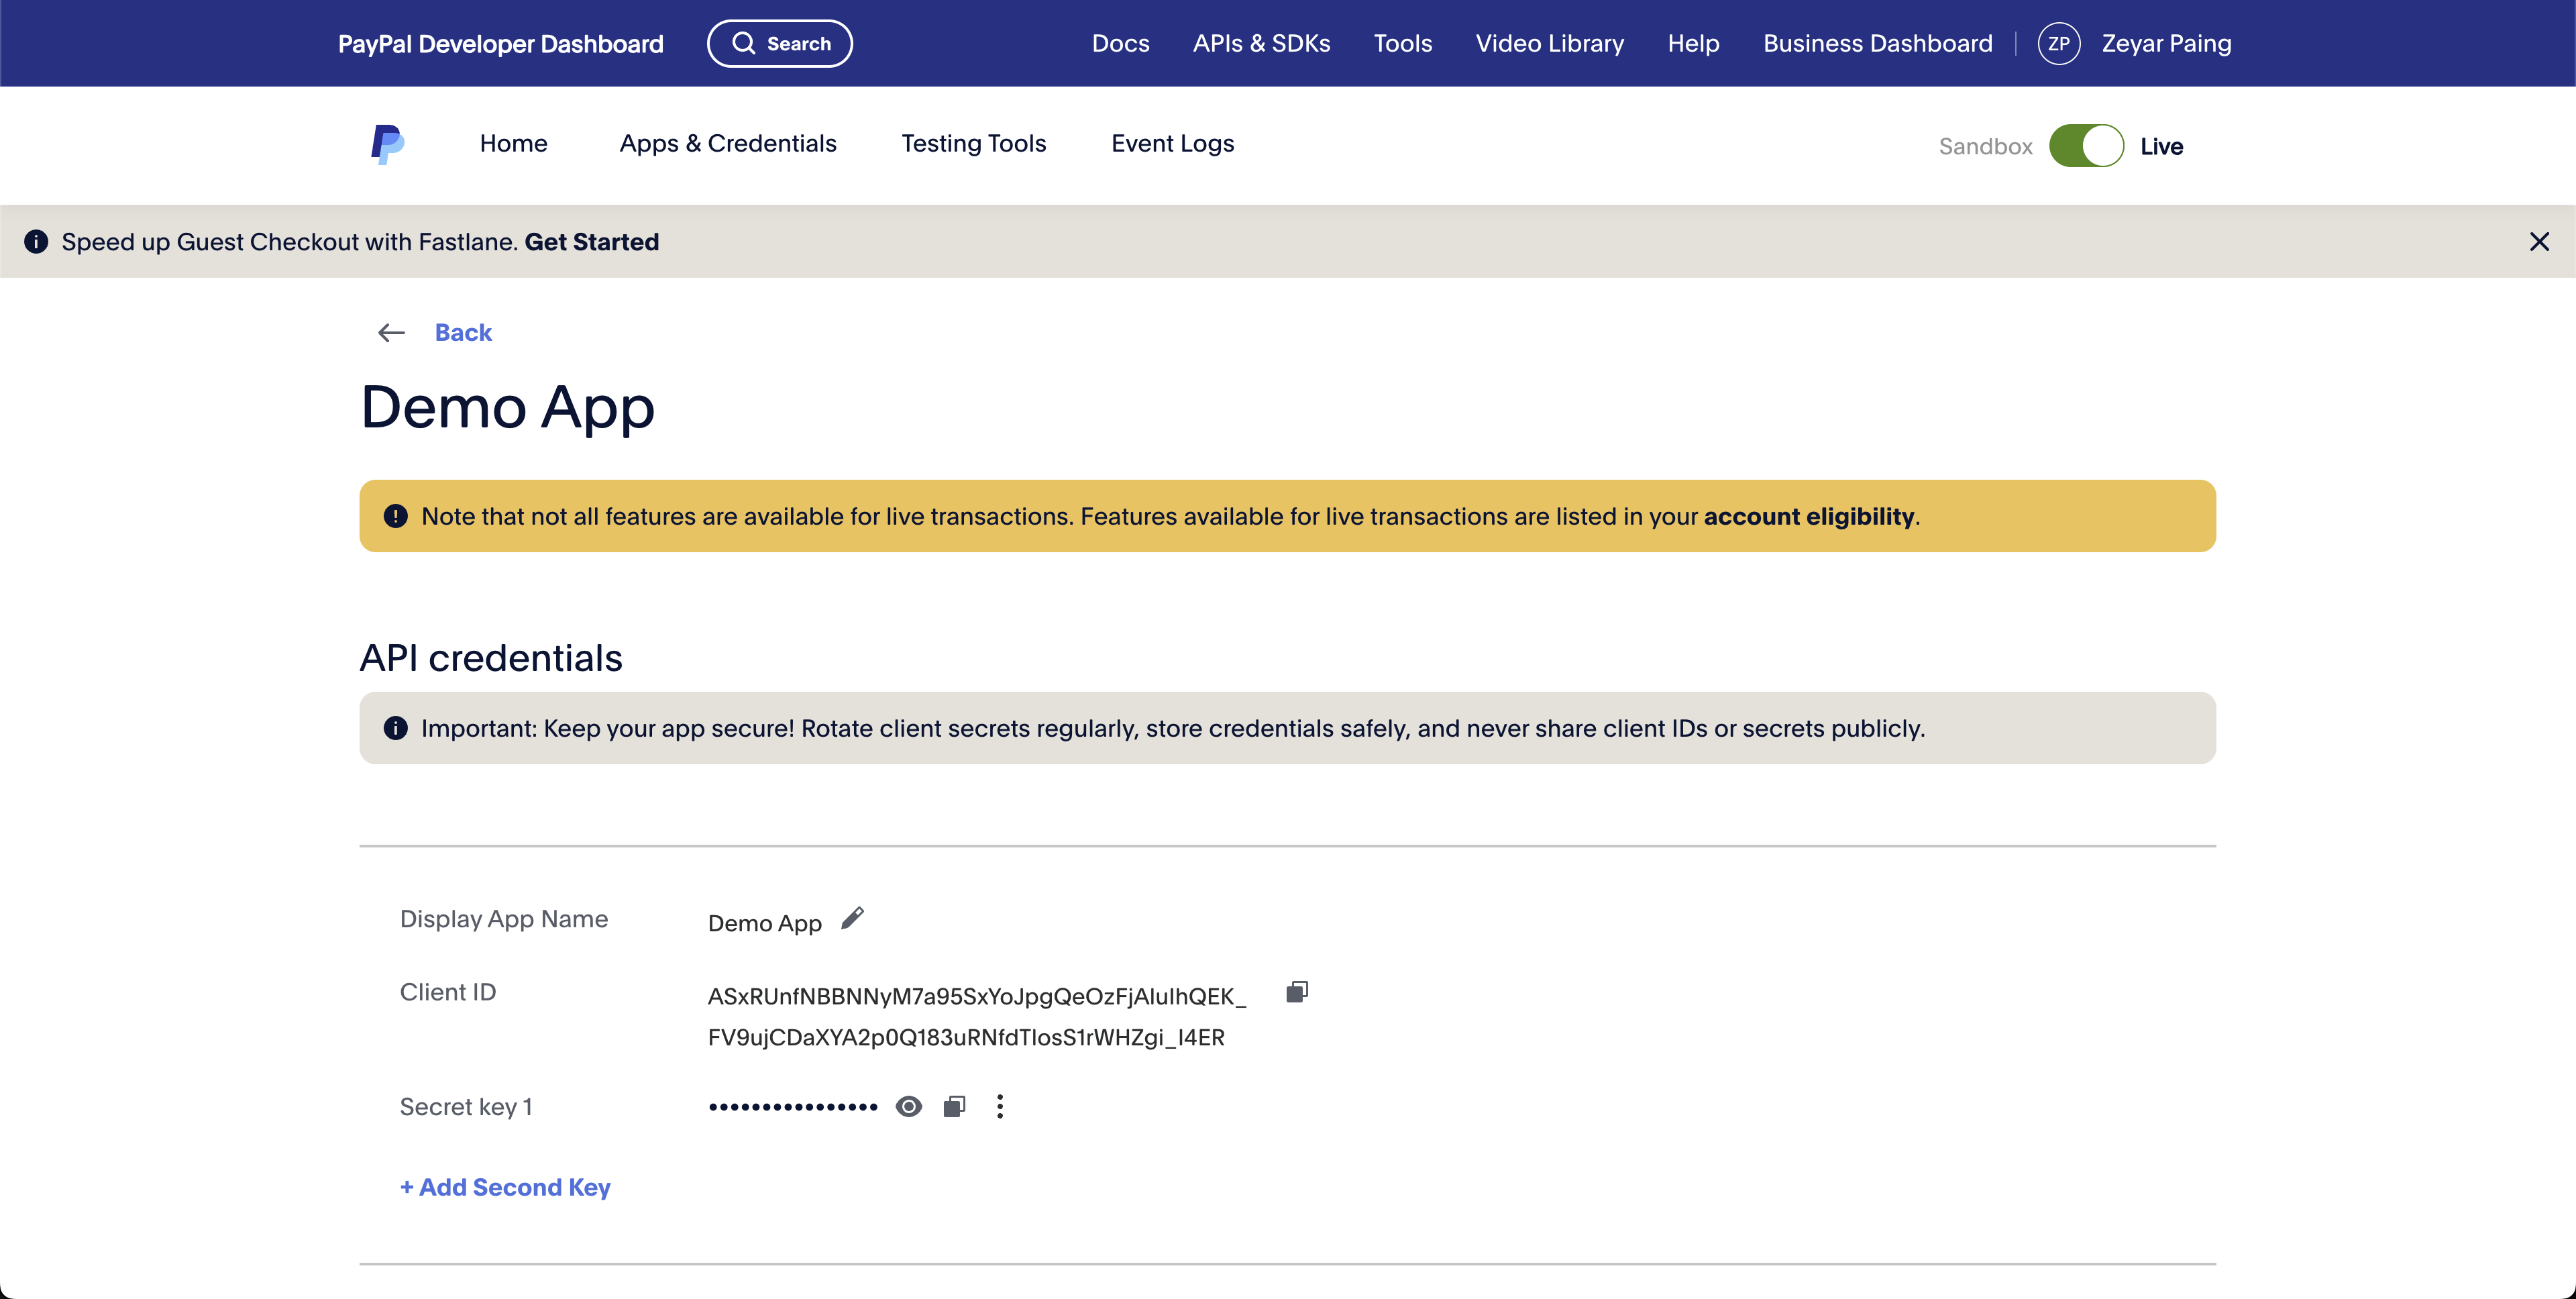Viewport: 2576px width, 1299px height.
Task: Copy Secret key 1 to clipboard
Action: 954,1106
